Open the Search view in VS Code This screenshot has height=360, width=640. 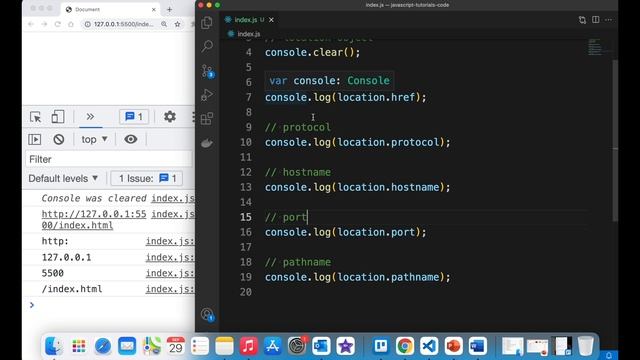click(x=207, y=46)
